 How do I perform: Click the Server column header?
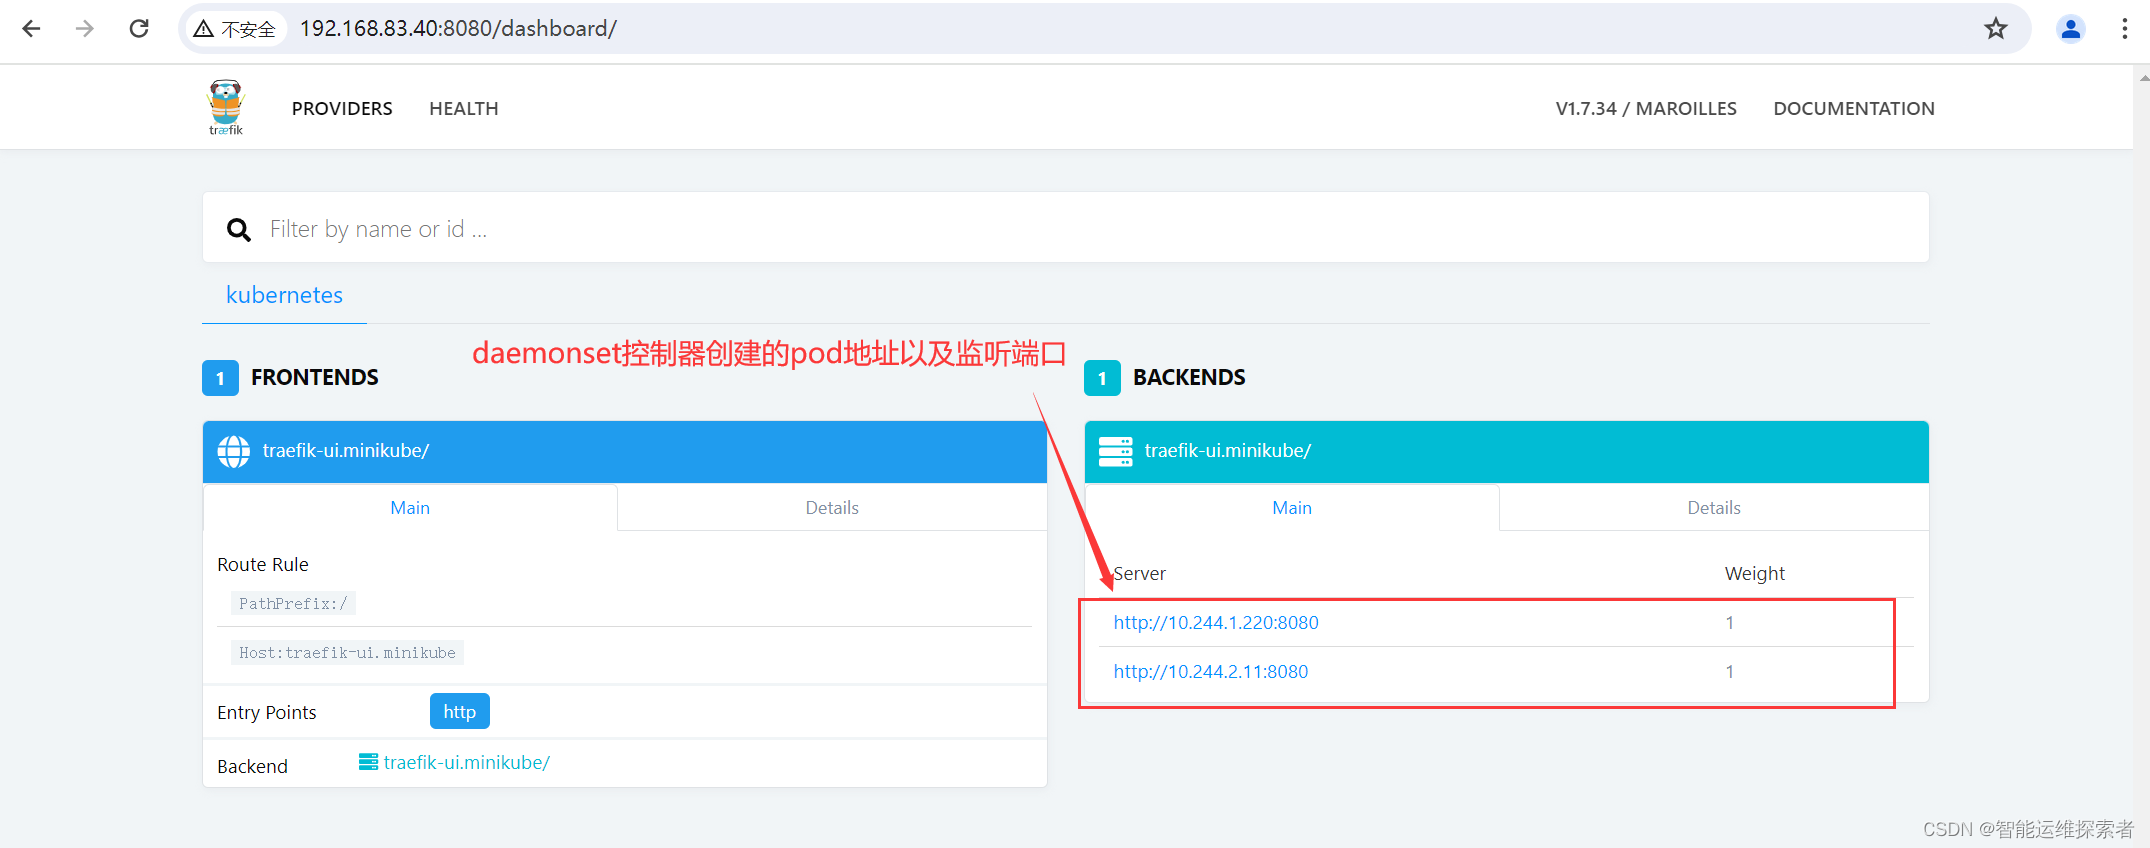click(1140, 574)
